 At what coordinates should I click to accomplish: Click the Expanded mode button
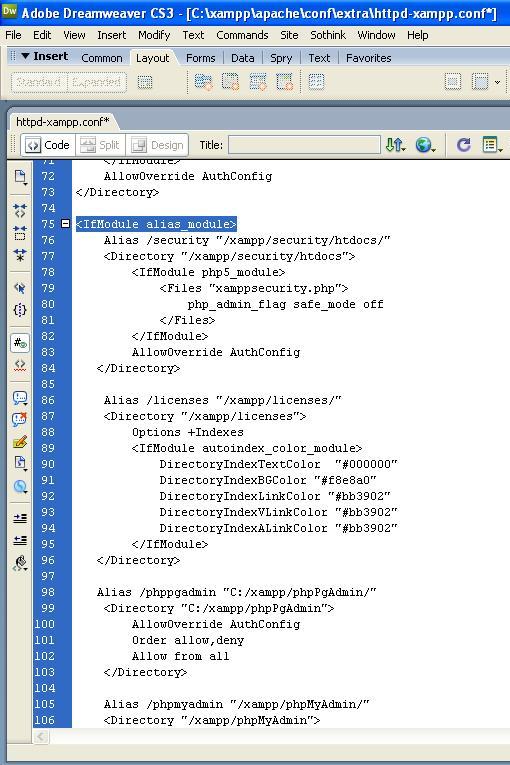tap(97, 82)
